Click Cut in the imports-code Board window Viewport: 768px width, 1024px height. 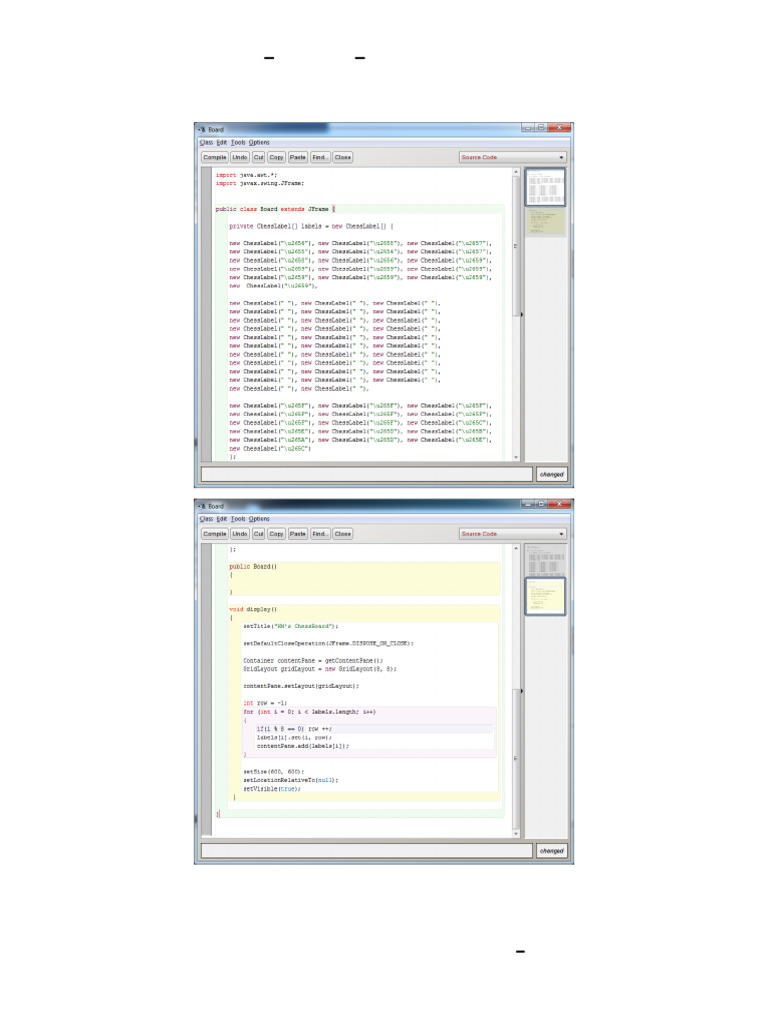pyautogui.click(x=259, y=157)
